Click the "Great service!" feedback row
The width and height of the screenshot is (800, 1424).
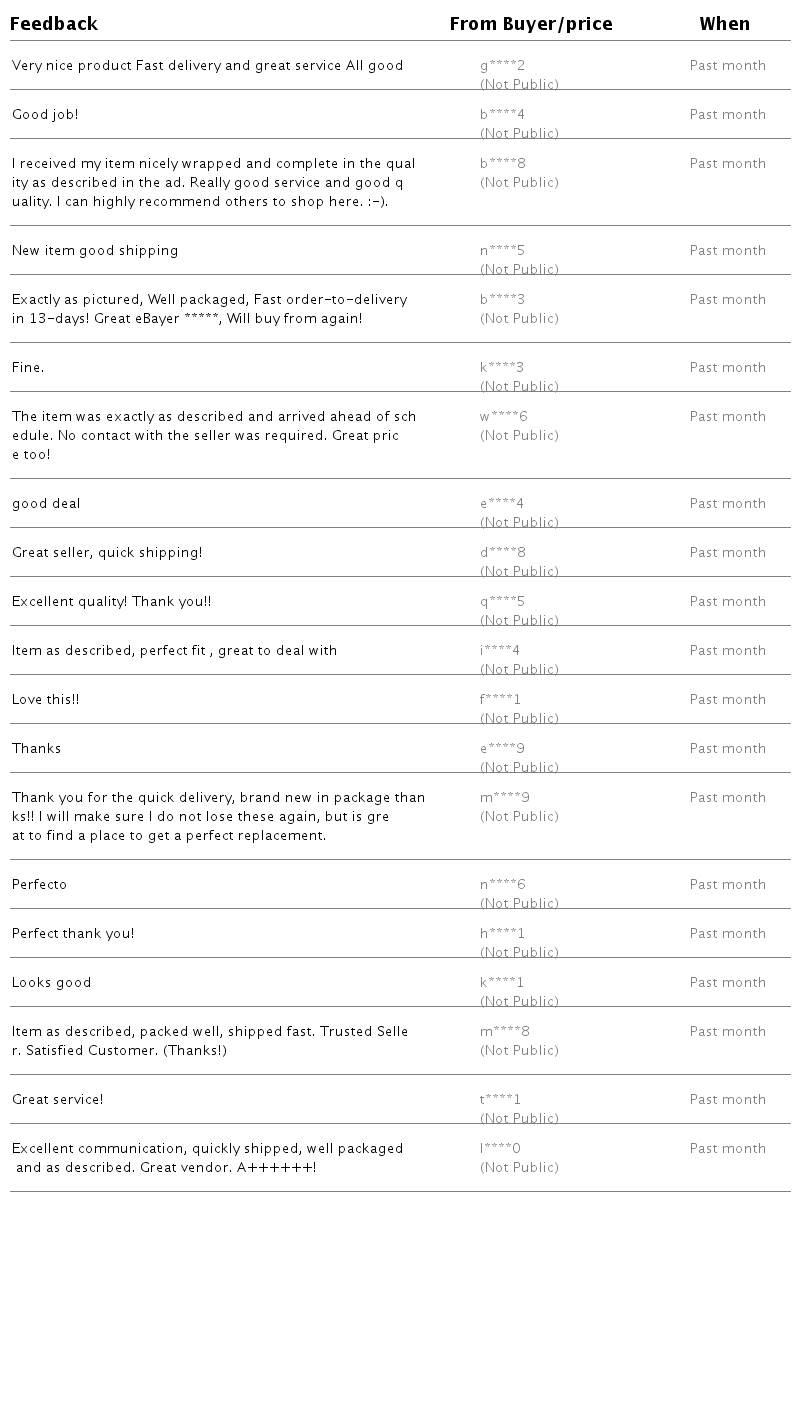57,1100
